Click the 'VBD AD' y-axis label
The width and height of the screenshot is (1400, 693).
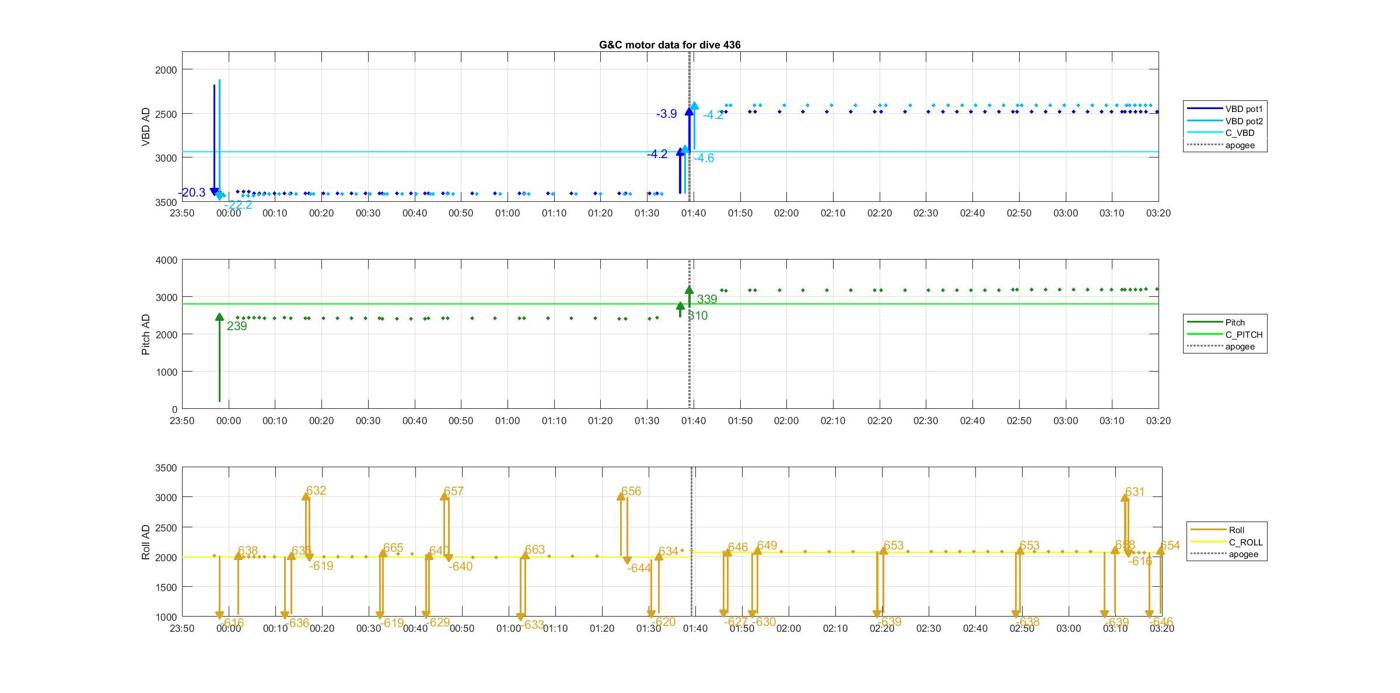coord(146,125)
